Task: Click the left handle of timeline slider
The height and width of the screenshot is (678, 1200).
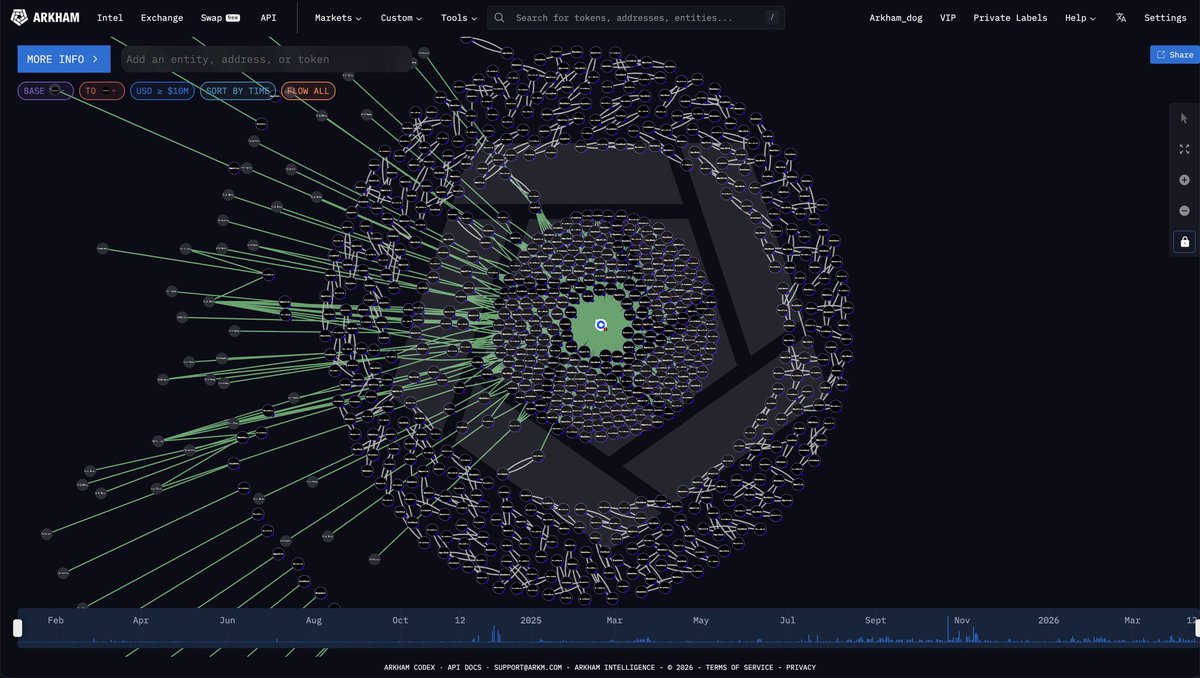Action: coord(17,628)
